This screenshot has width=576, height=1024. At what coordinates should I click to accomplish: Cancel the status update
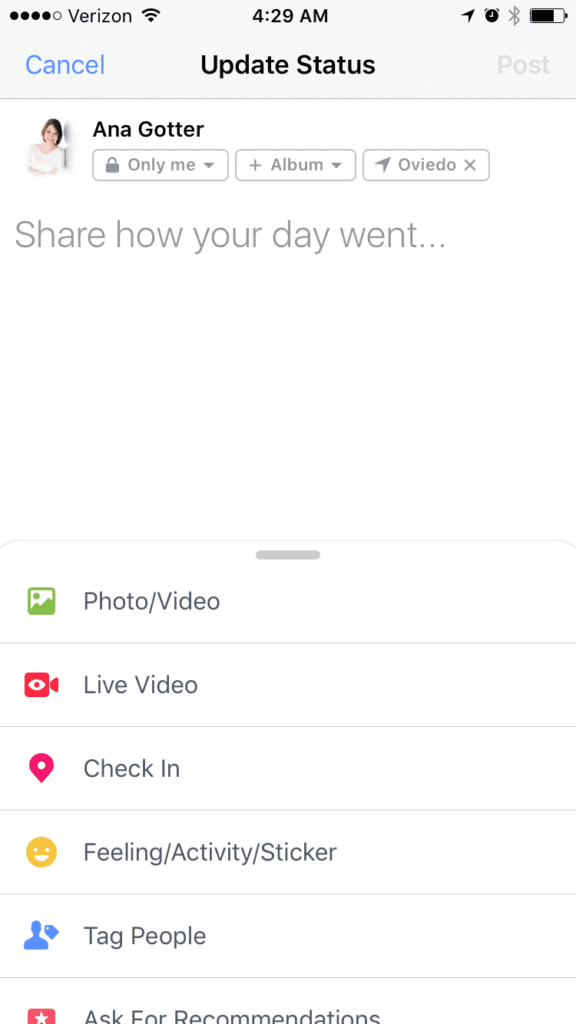coord(64,64)
